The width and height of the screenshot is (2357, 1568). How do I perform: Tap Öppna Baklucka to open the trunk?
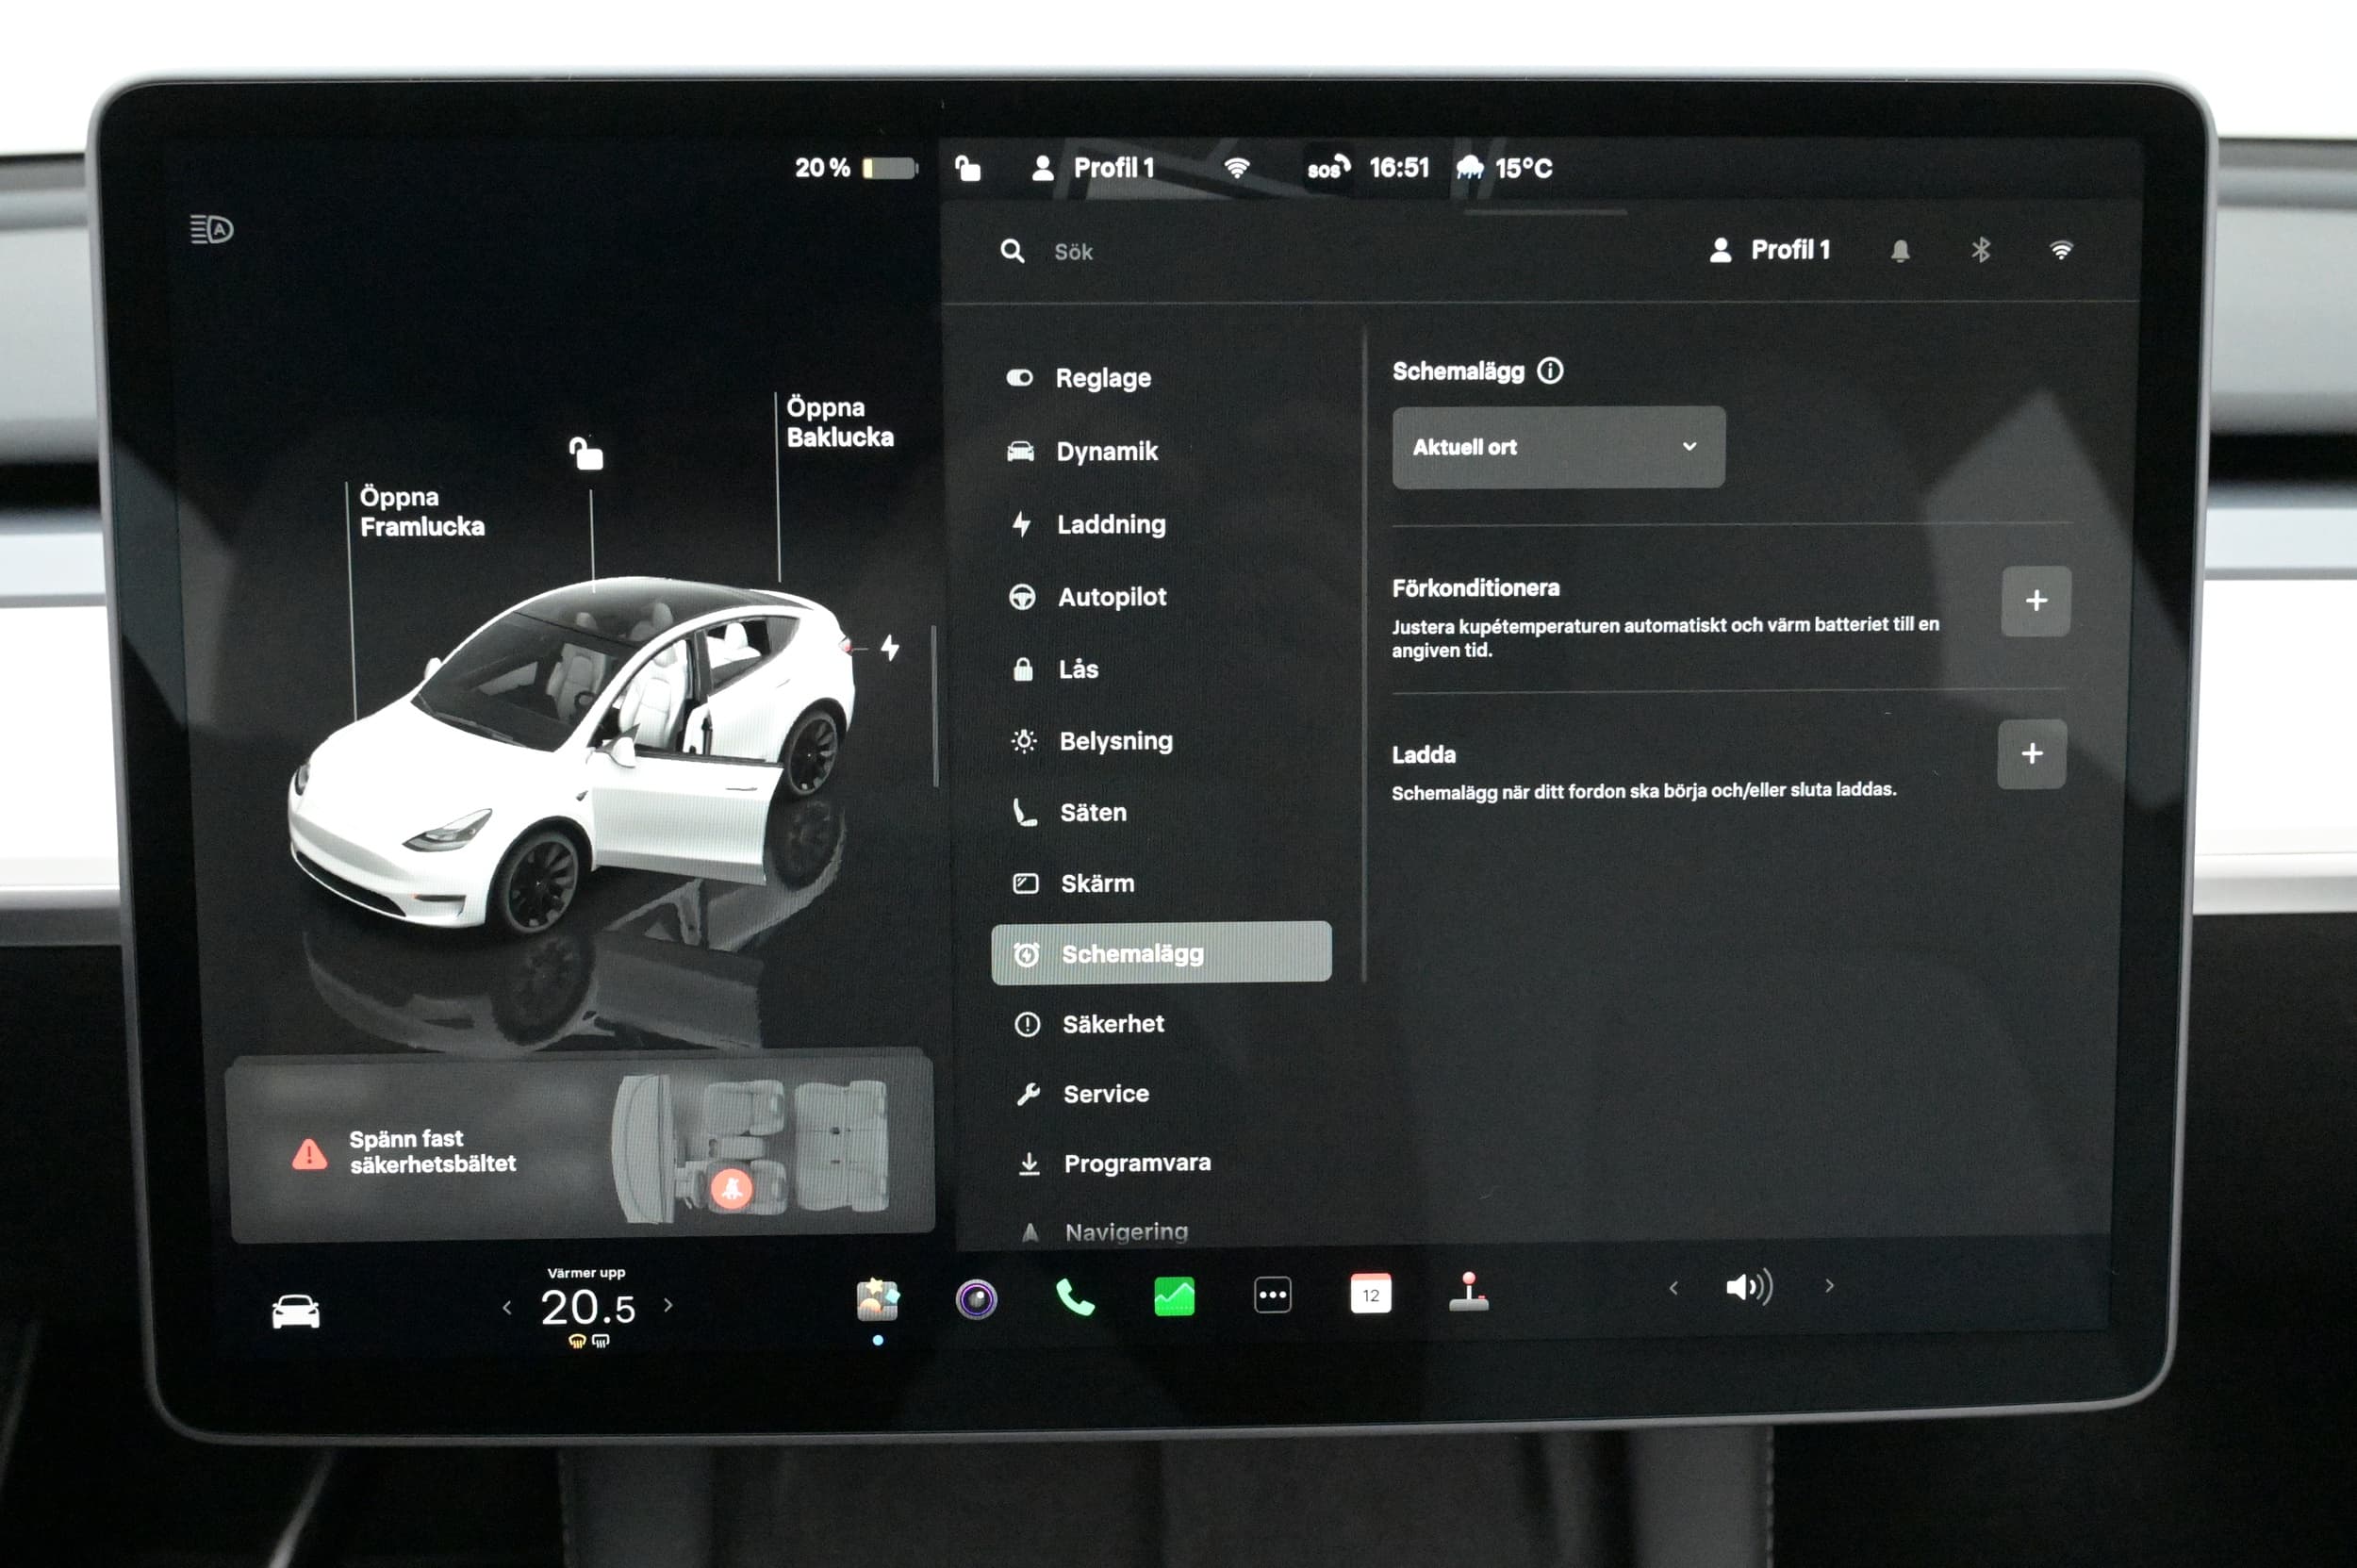click(838, 422)
